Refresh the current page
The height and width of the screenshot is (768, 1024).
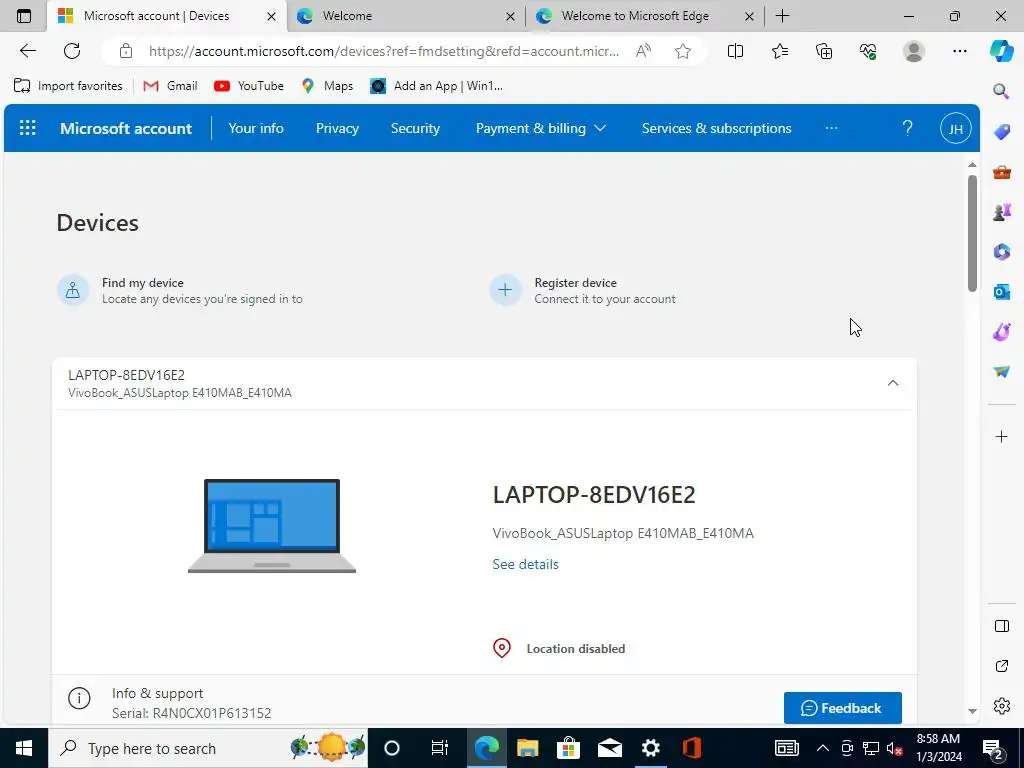[x=72, y=51]
